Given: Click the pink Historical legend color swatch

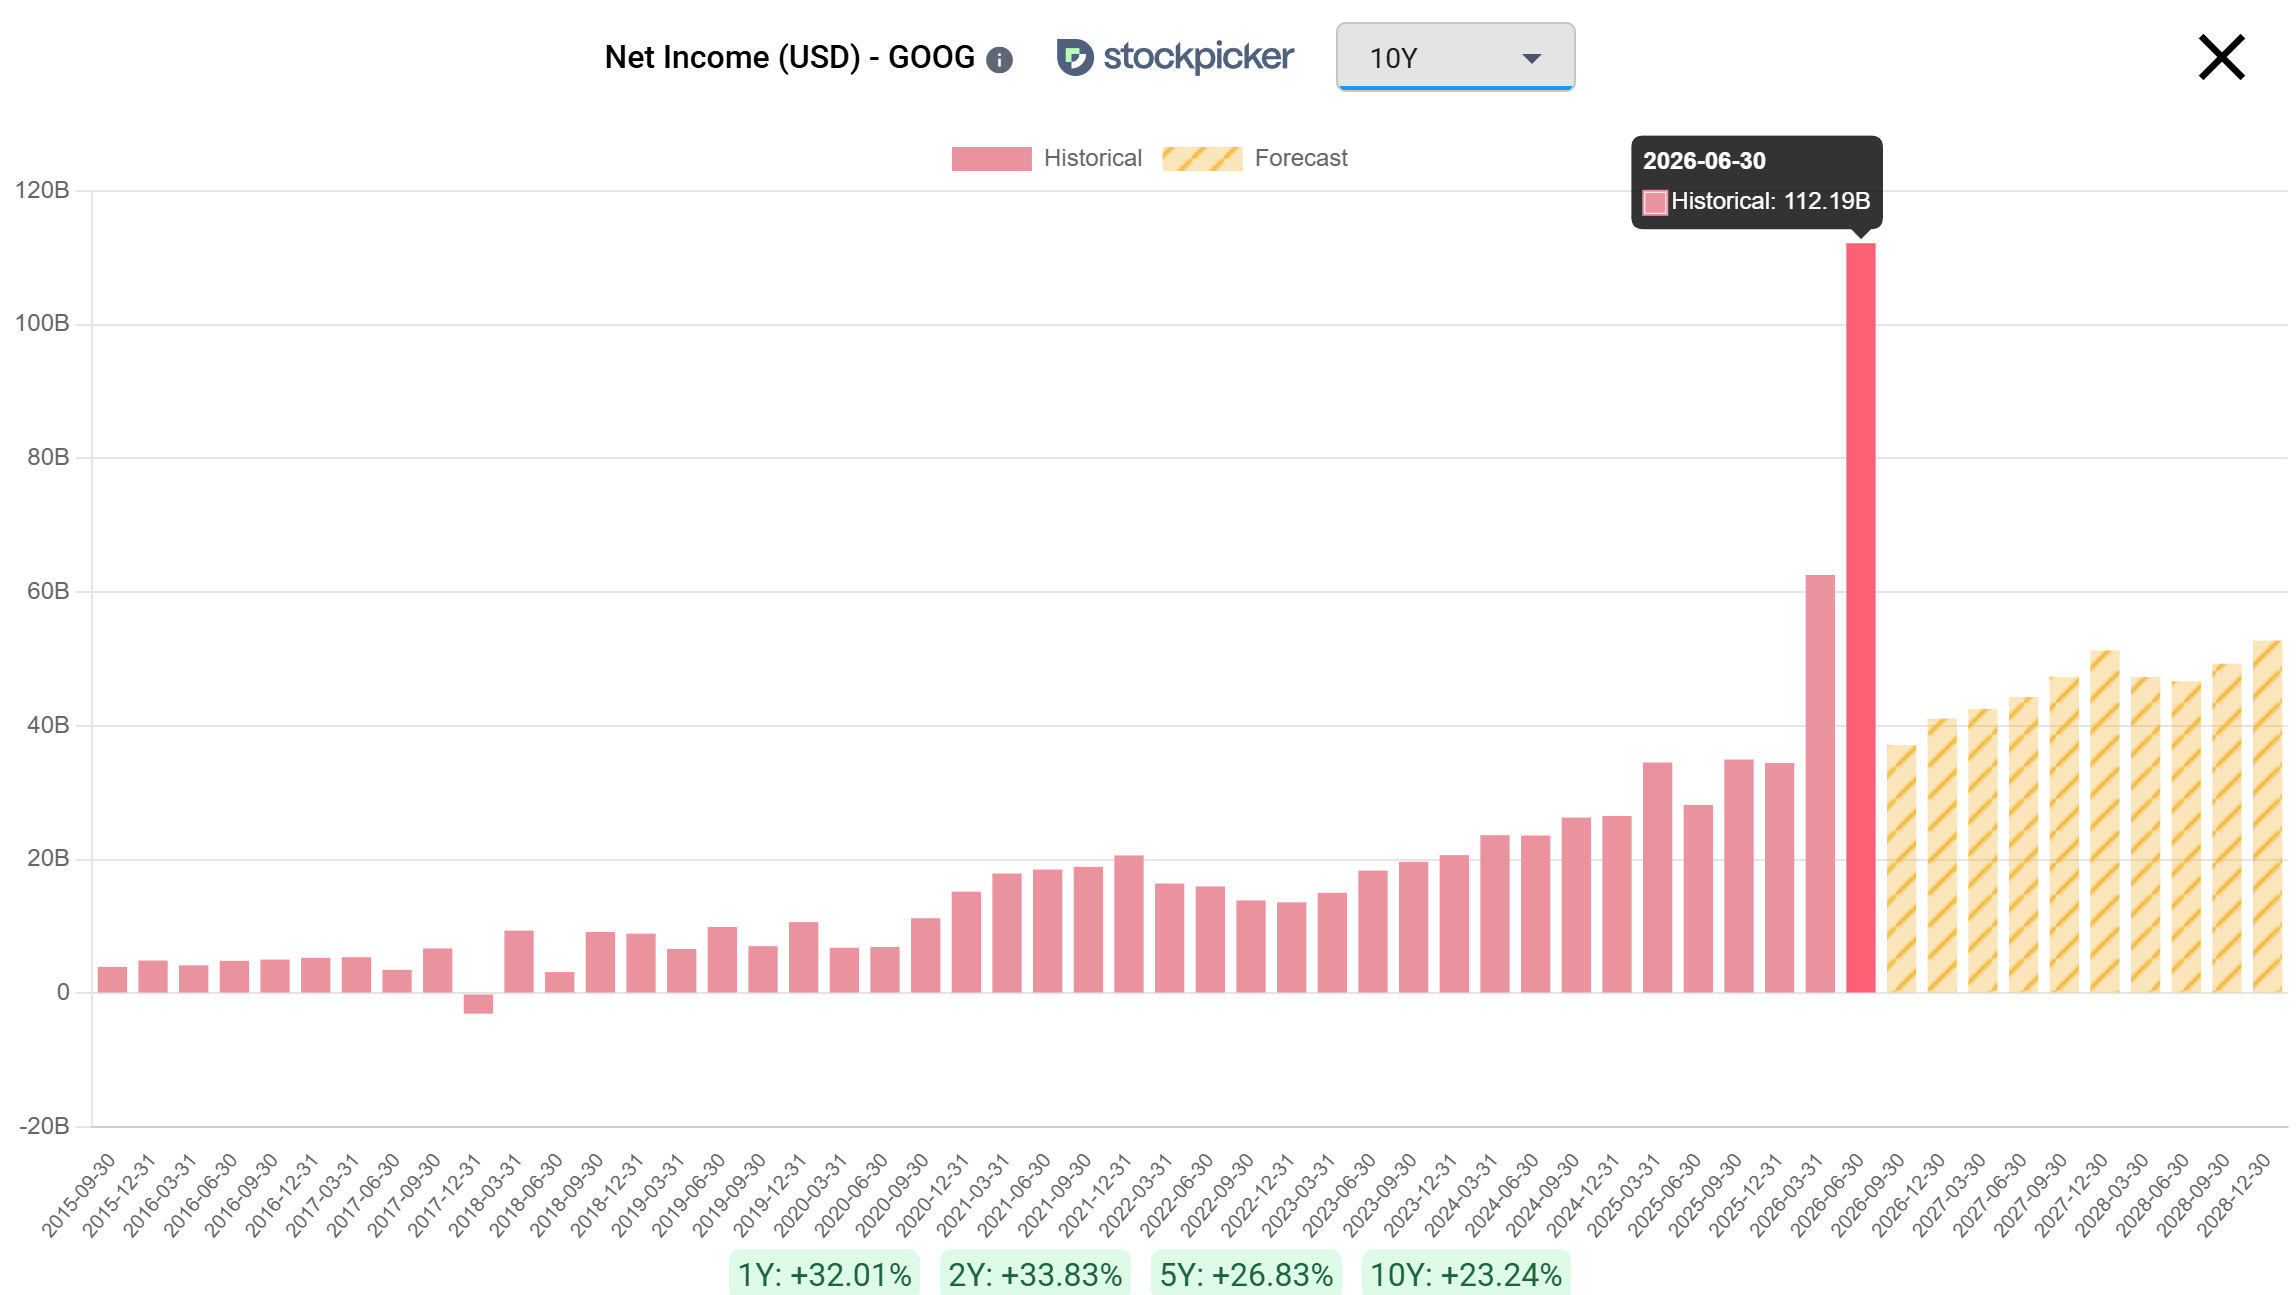Looking at the screenshot, I should point(991,159).
